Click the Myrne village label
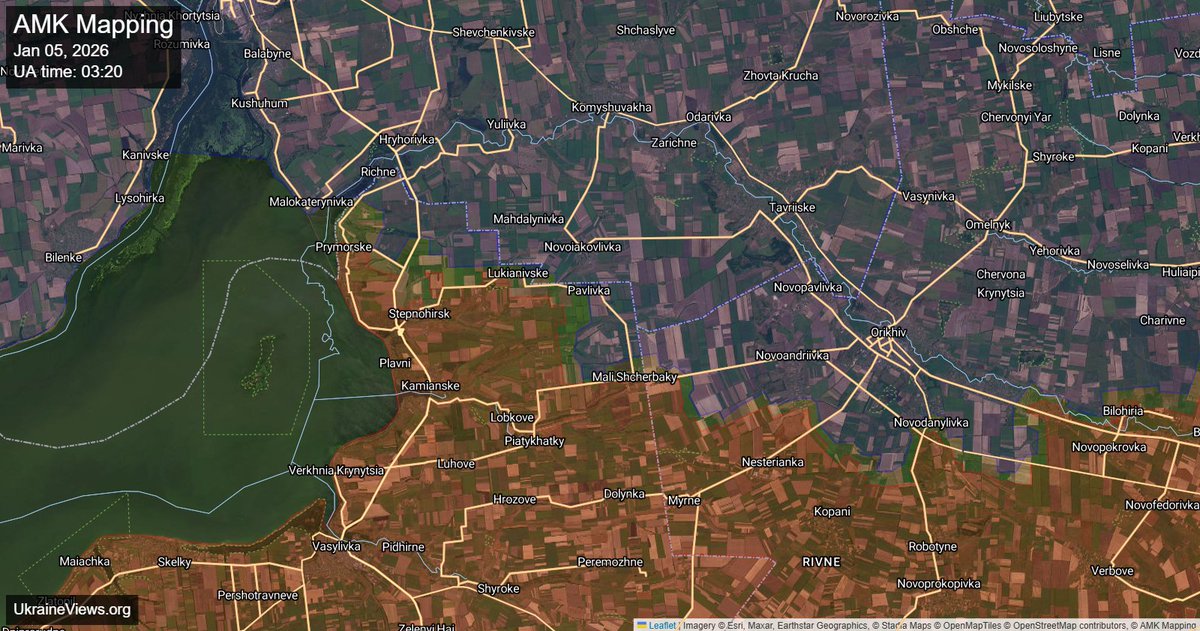The image size is (1200, 631). 684,499
